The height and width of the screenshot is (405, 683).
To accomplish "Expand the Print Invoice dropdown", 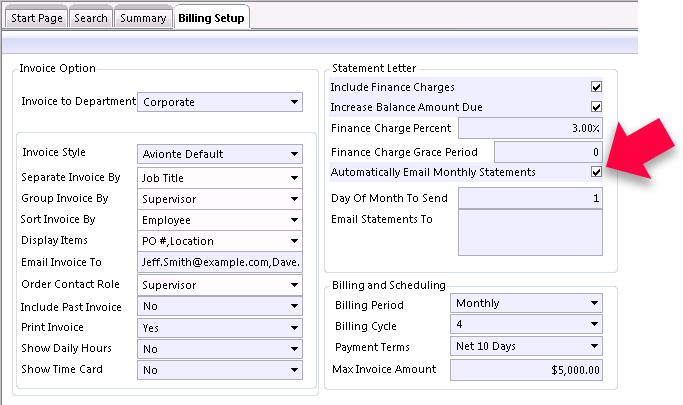I will click(220, 327).
